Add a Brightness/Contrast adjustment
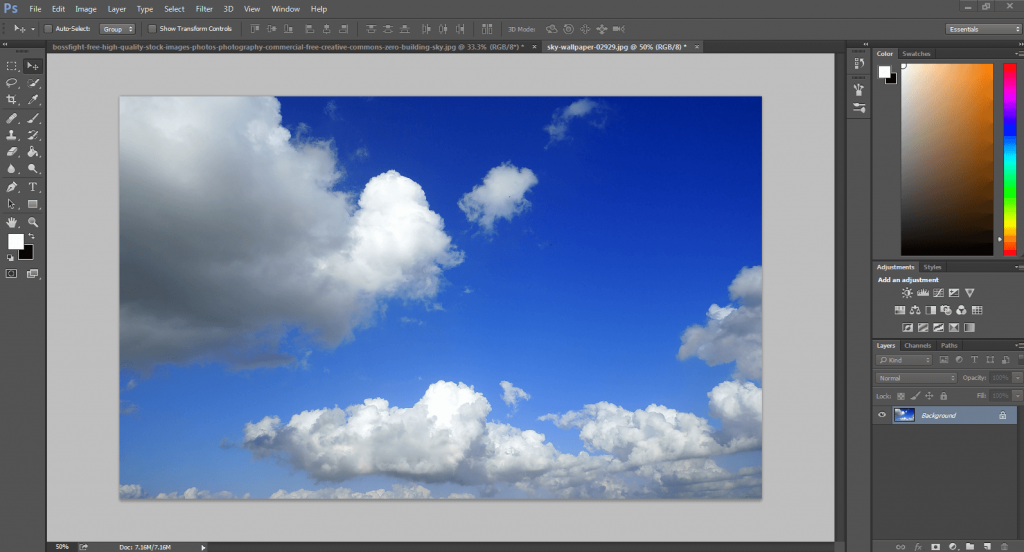Image resolution: width=1024 pixels, height=552 pixels. tap(907, 293)
